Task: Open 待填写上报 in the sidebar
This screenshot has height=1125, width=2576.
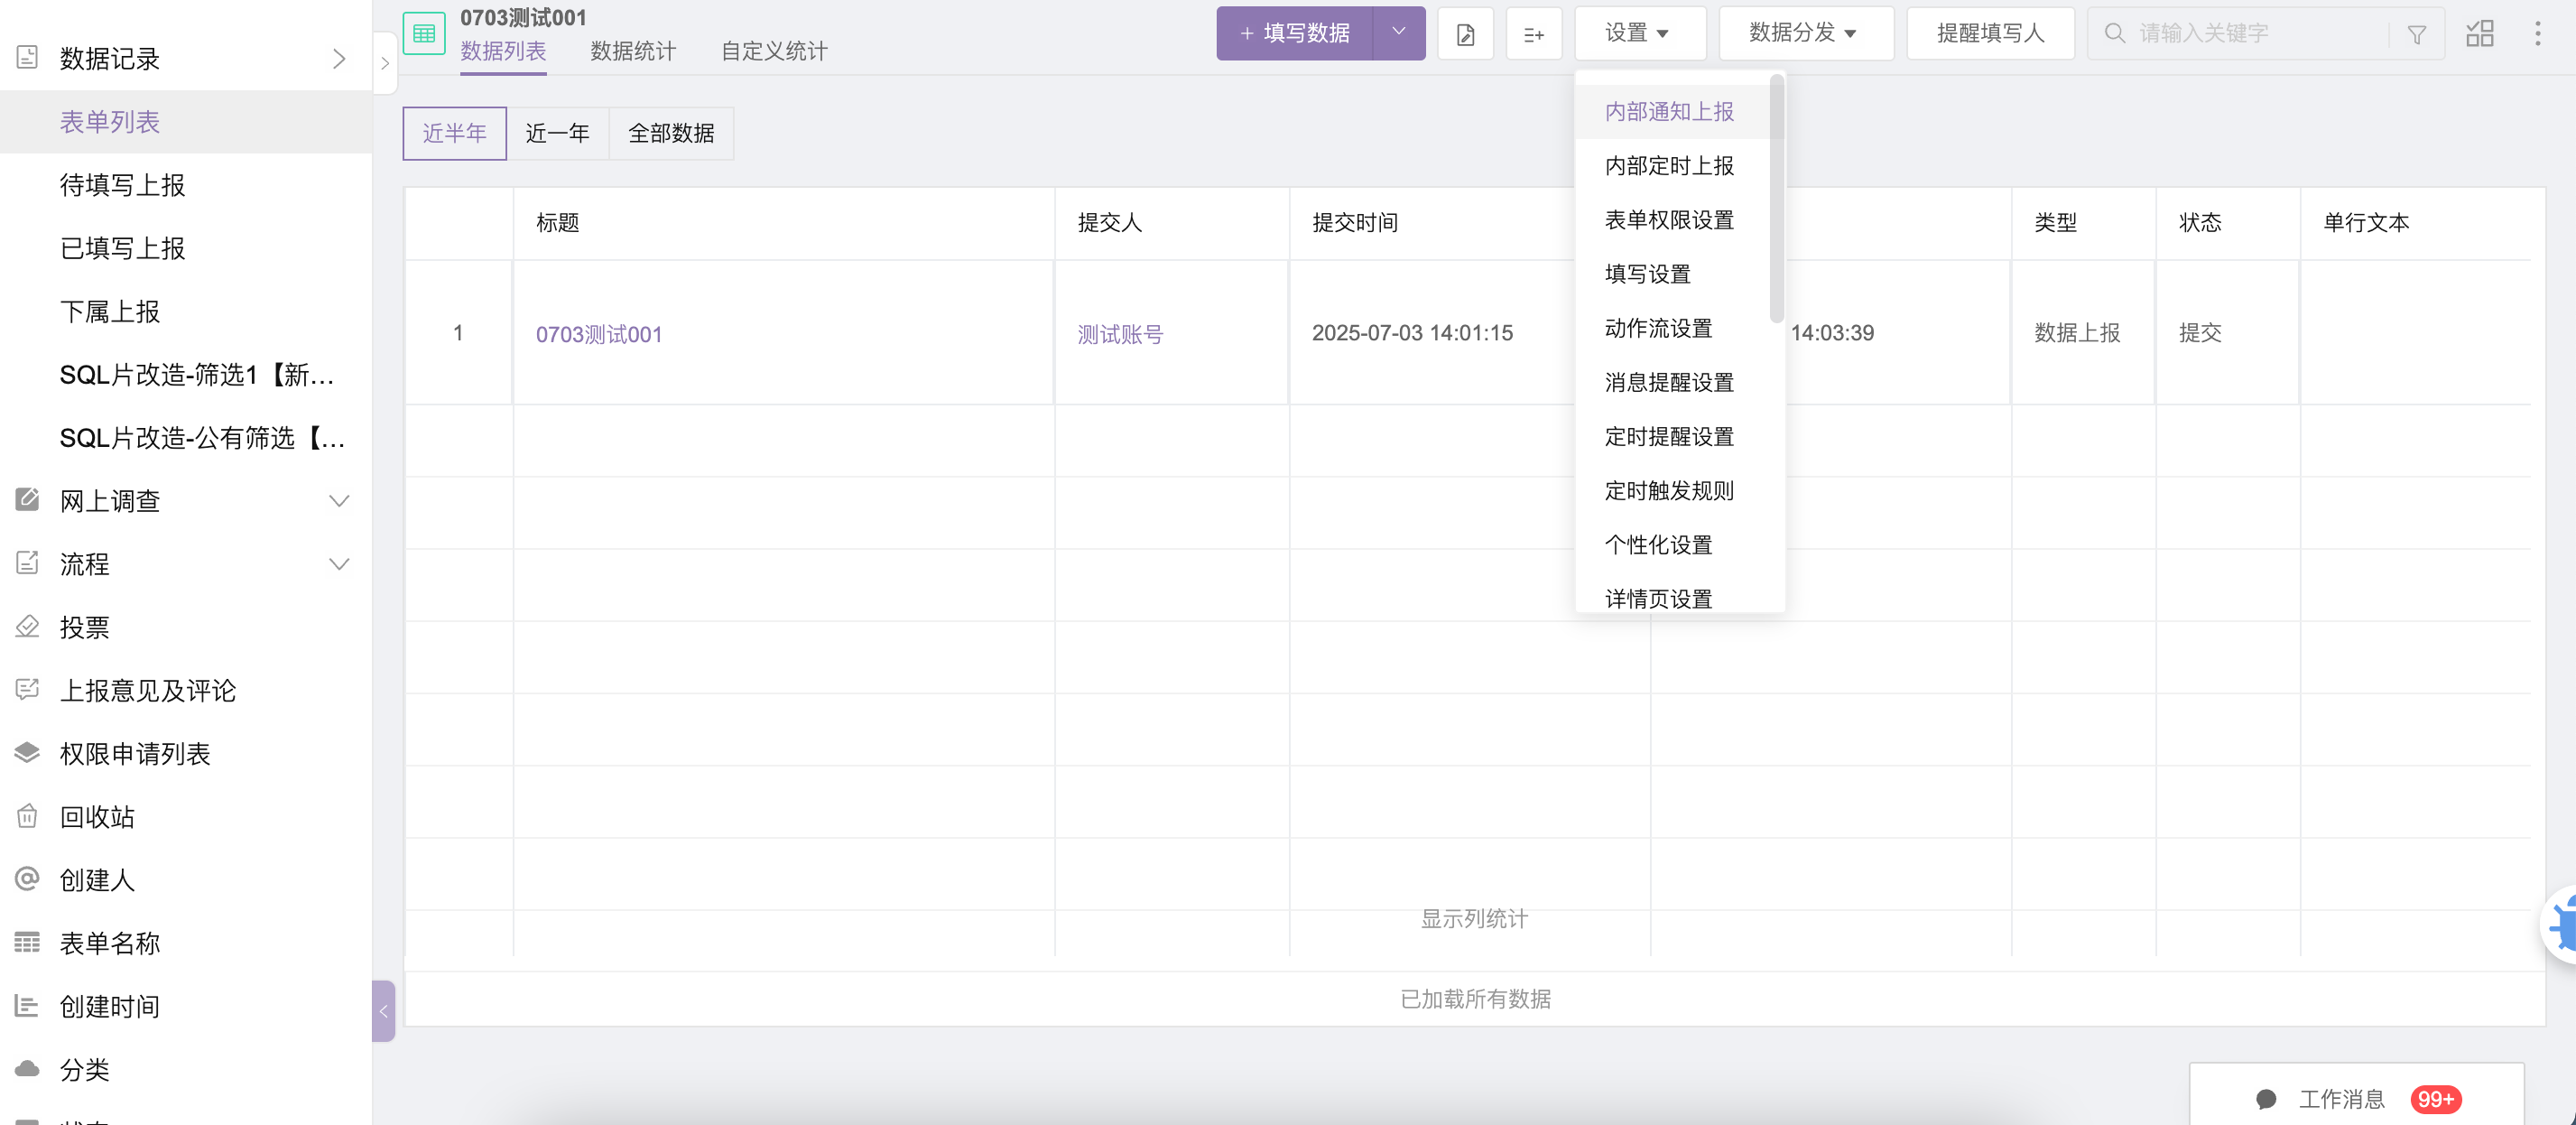Action: [186, 185]
